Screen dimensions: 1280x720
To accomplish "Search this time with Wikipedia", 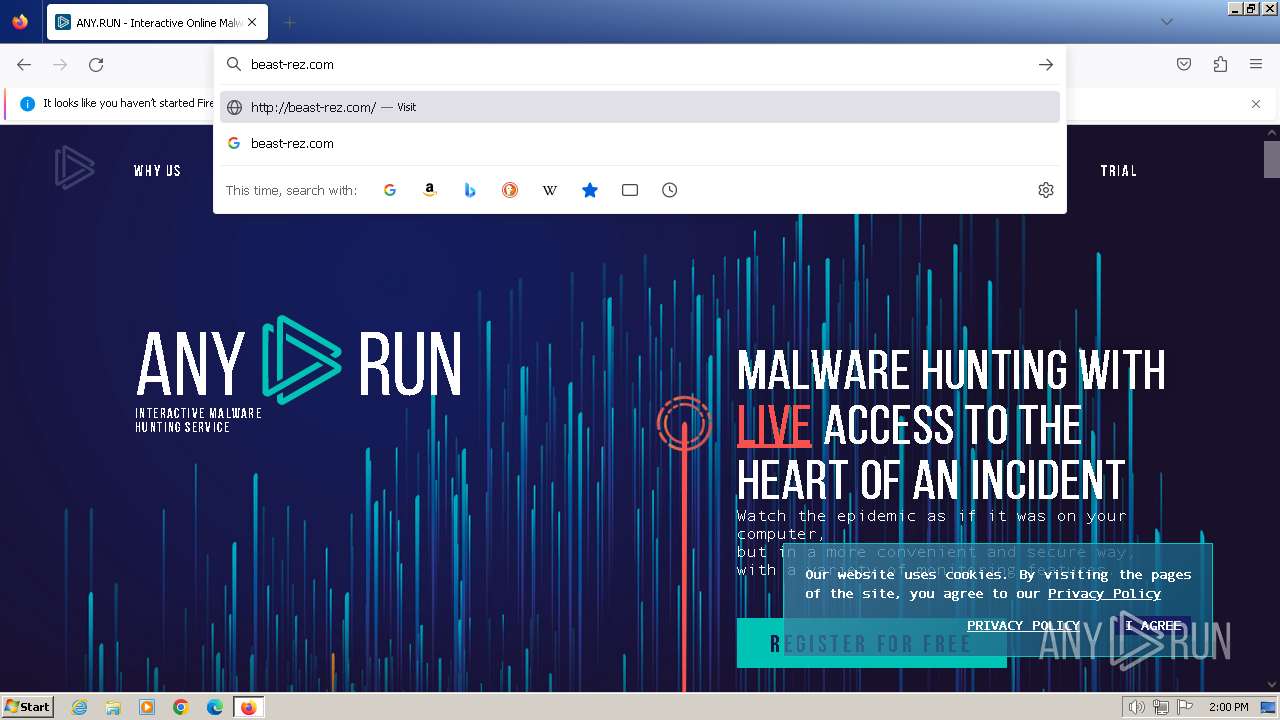I will coord(550,190).
